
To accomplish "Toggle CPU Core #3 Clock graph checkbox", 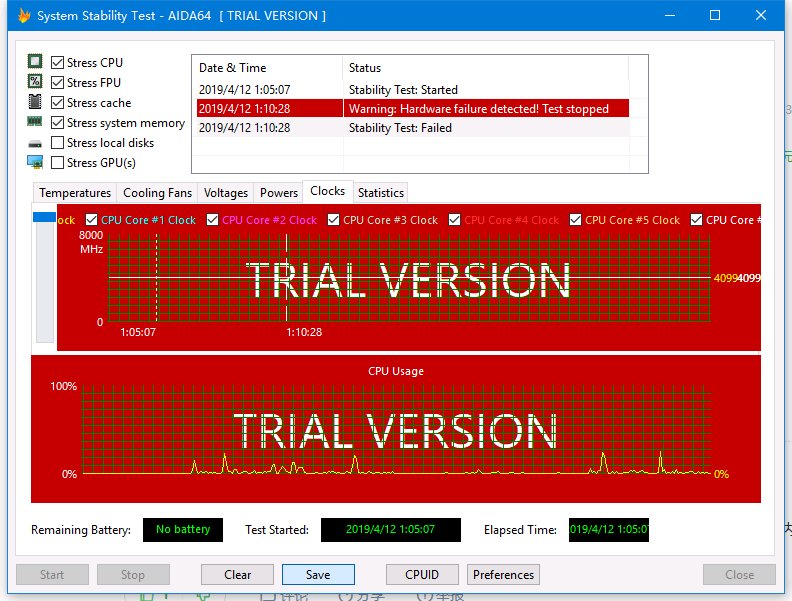I will (x=333, y=220).
